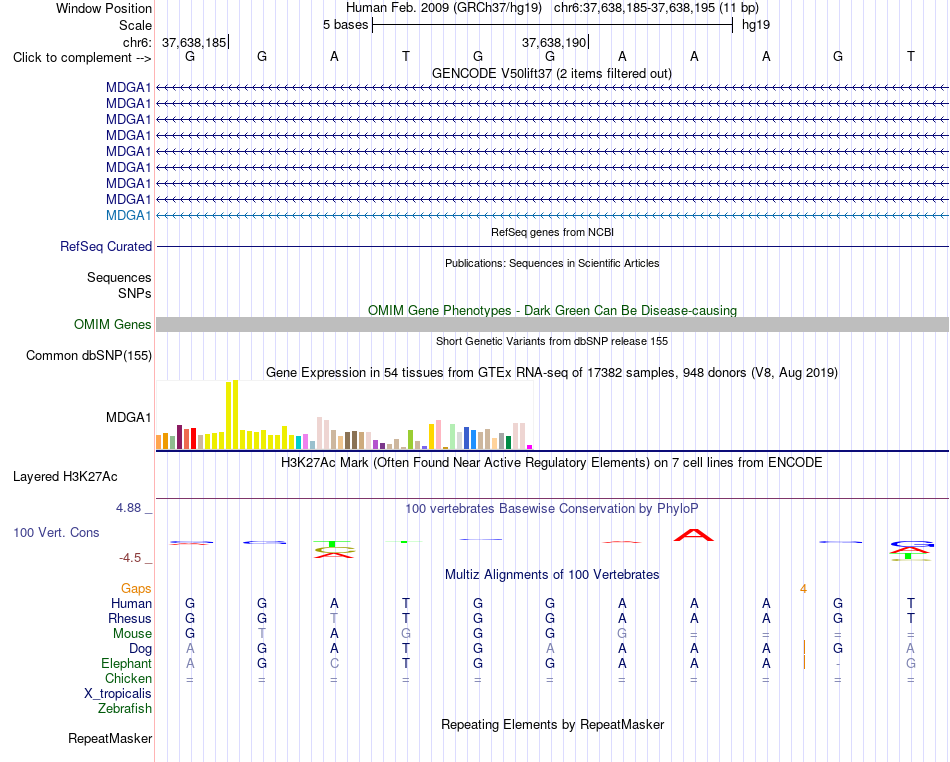Click the MDGA1 label beside the GTEx bar chart
The image size is (950, 762).
[128, 417]
